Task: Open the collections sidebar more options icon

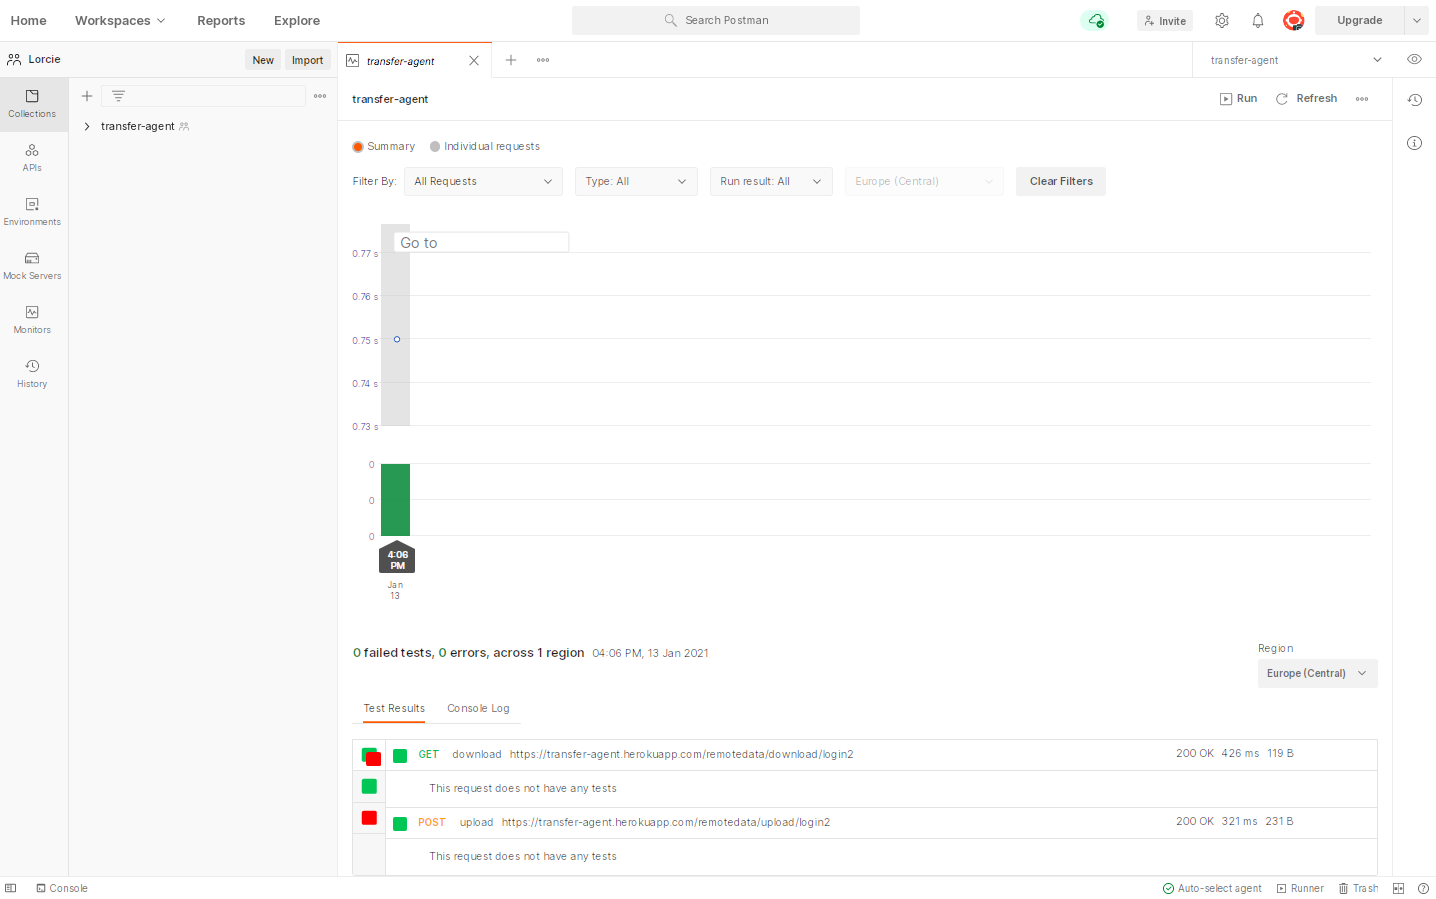Action: [x=320, y=96]
